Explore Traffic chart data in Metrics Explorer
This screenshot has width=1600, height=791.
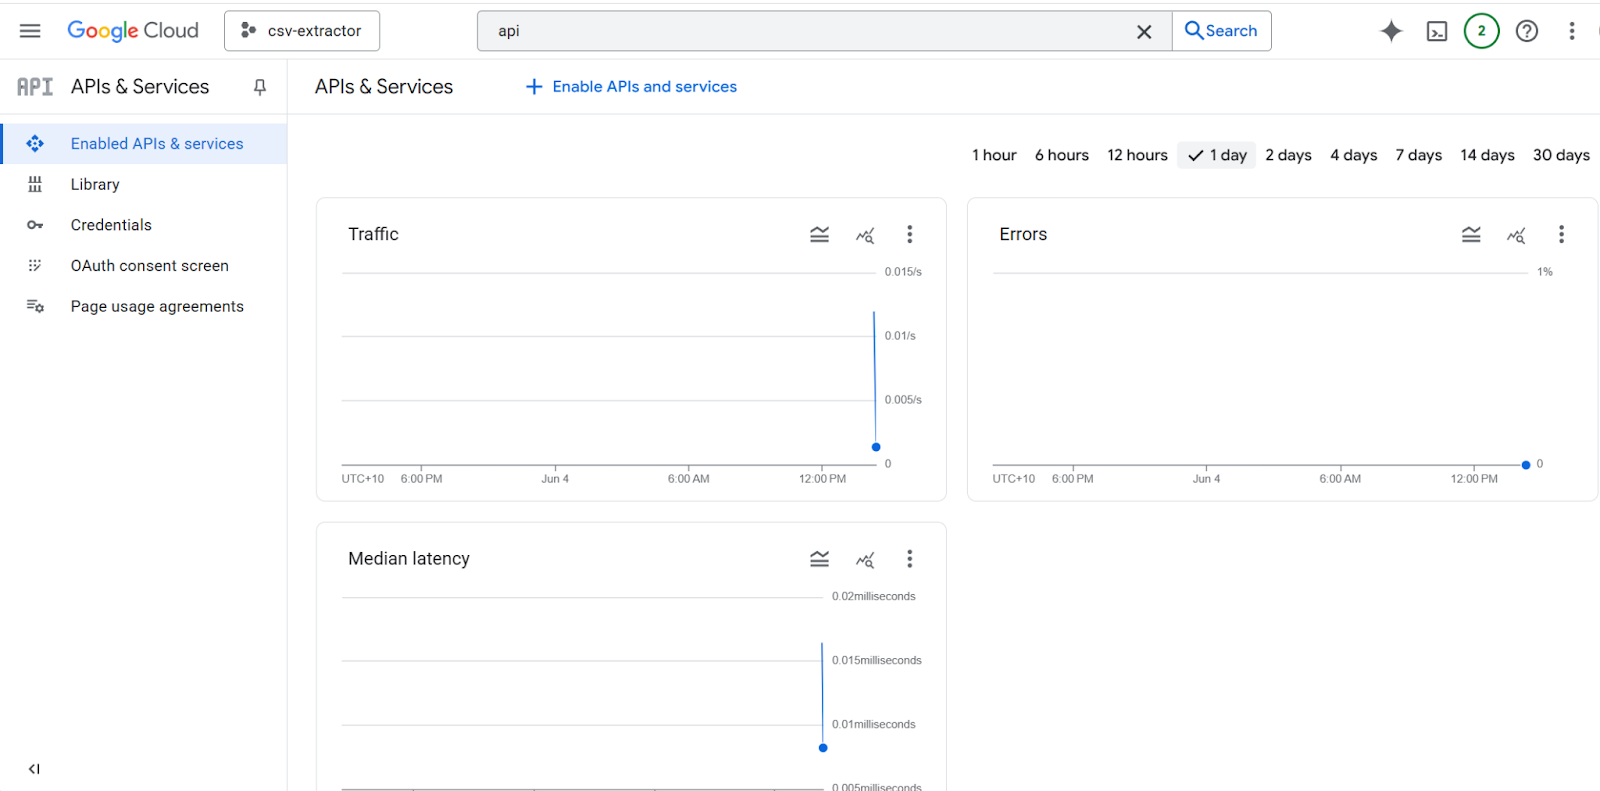coord(865,235)
